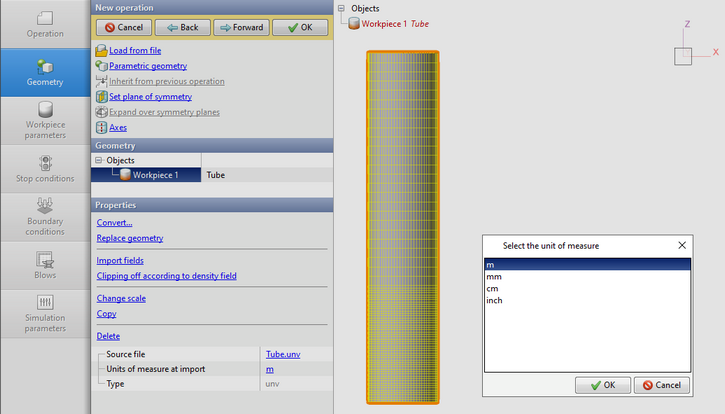Collapse the Objects tree in Geometry panel
The width and height of the screenshot is (725, 414).
[x=98, y=160]
